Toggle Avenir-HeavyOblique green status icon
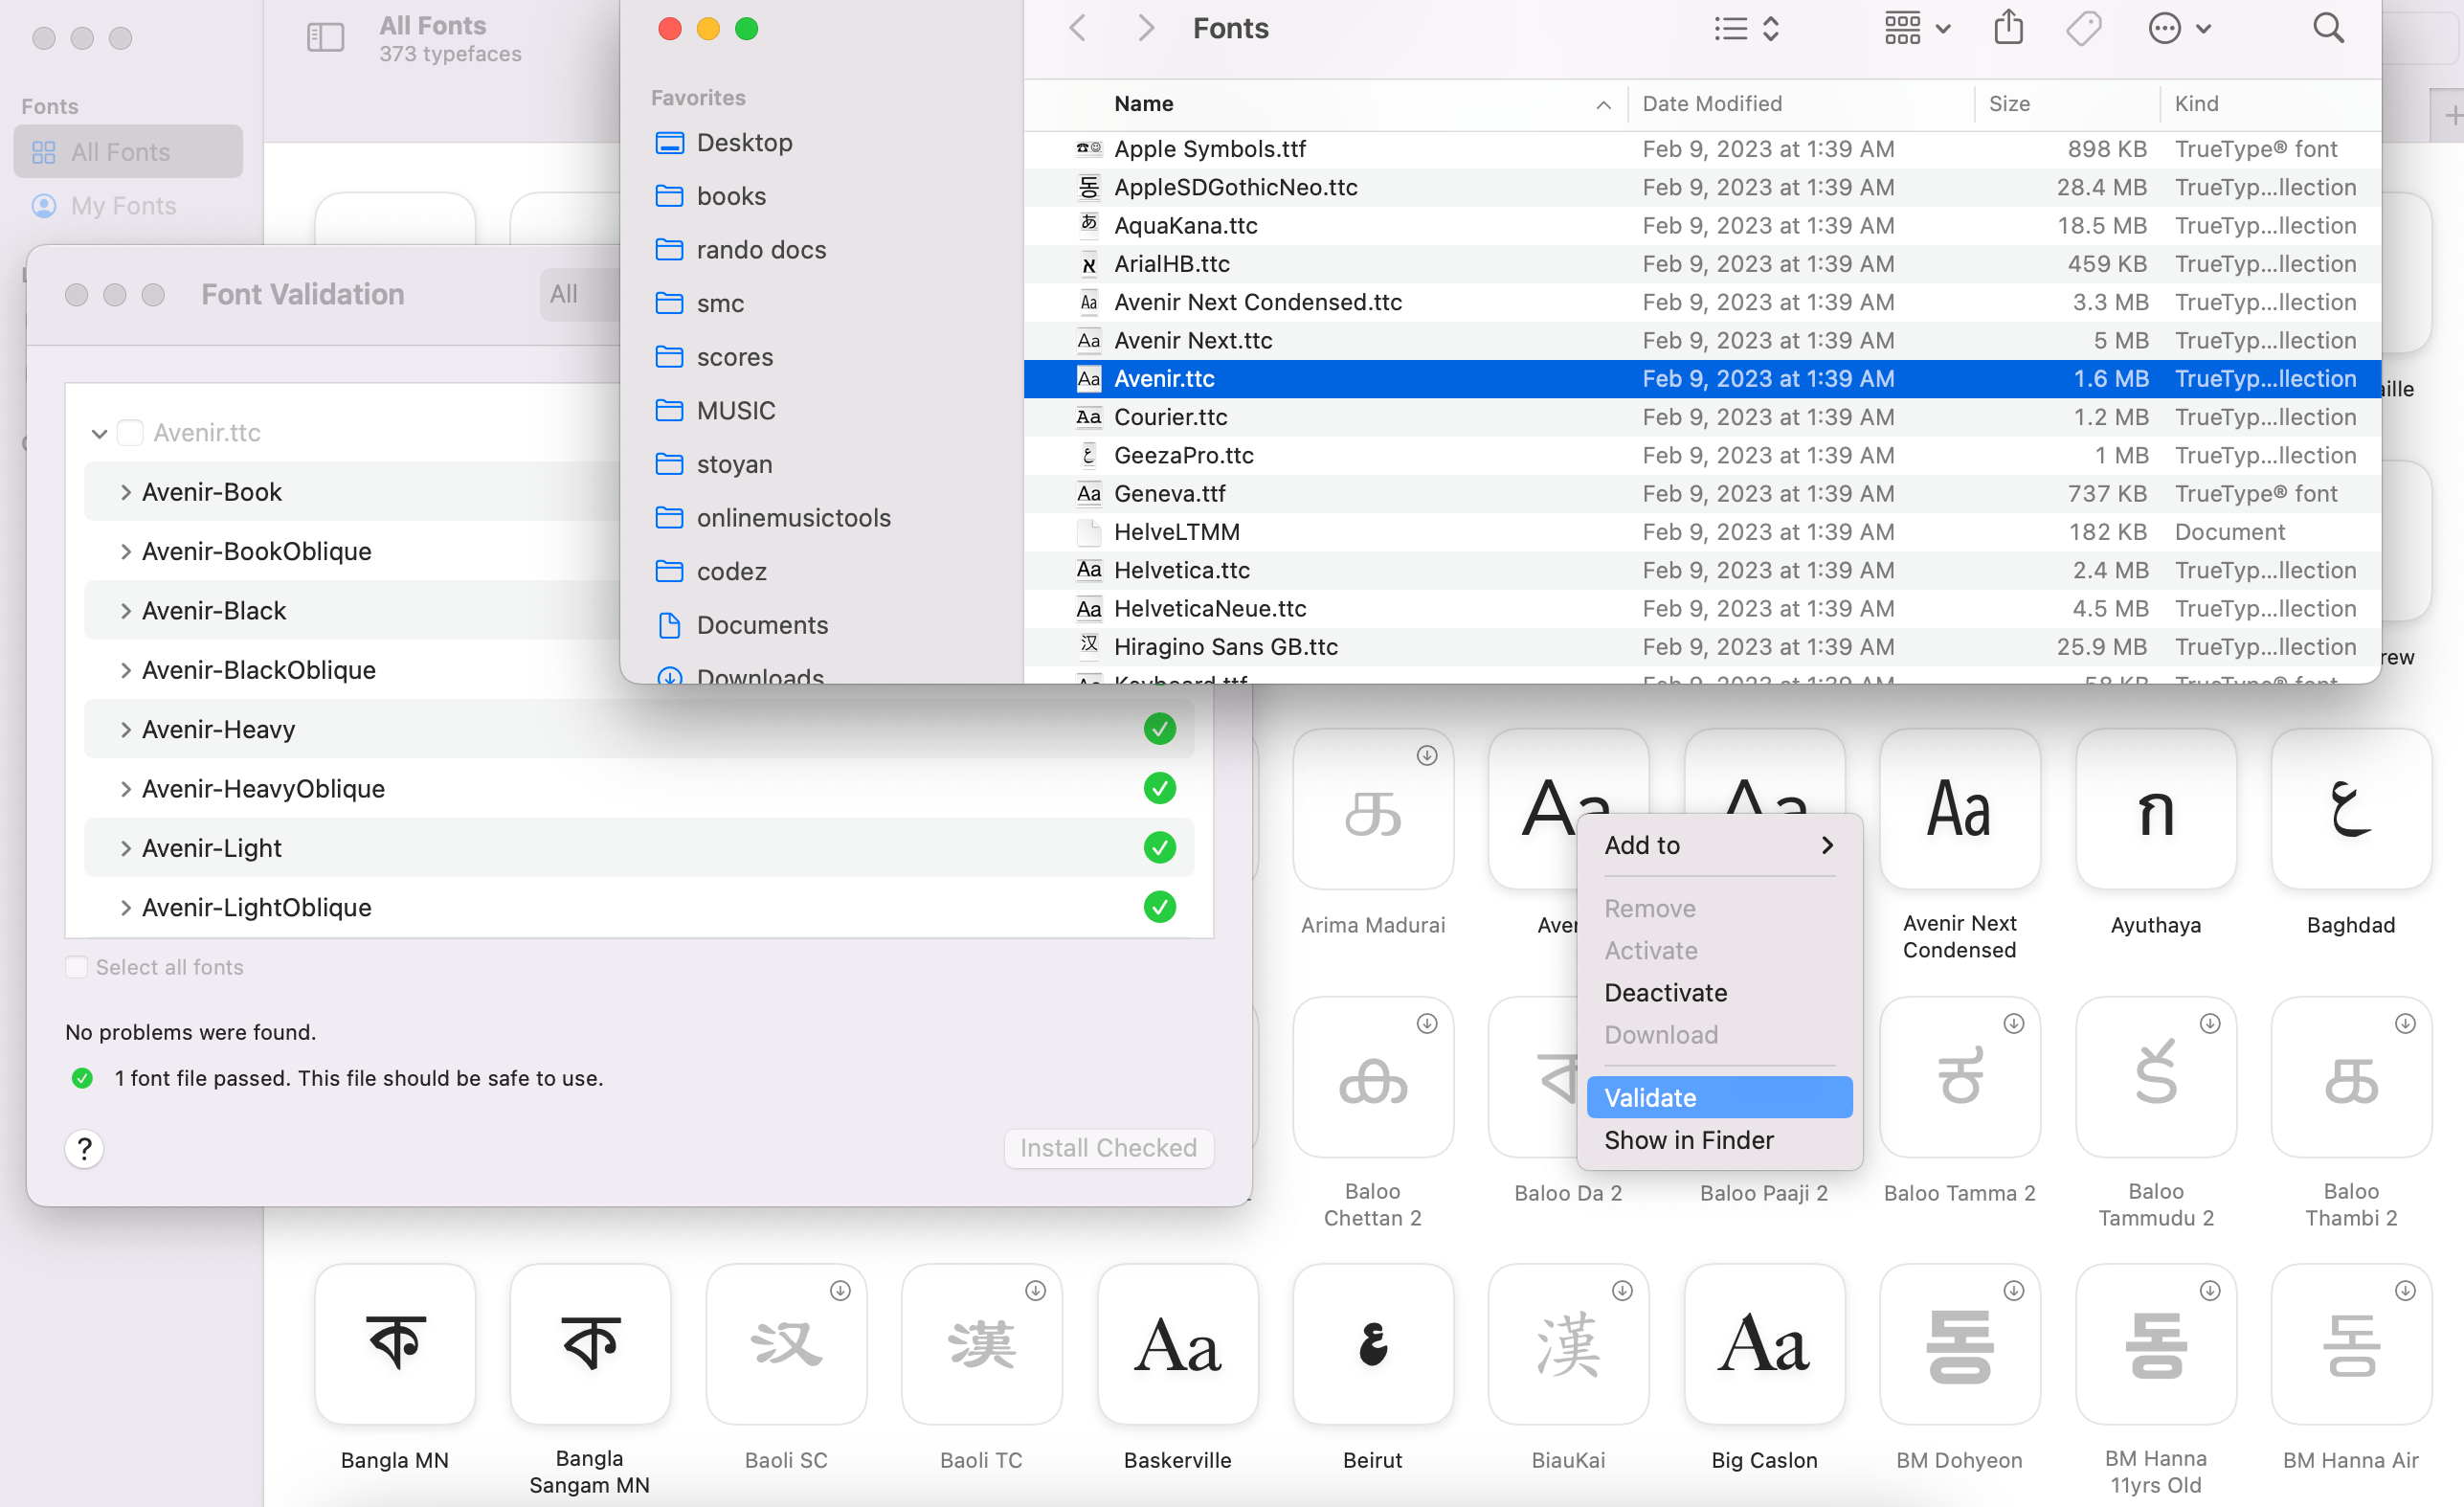2464x1507 pixels. pos(1158,789)
